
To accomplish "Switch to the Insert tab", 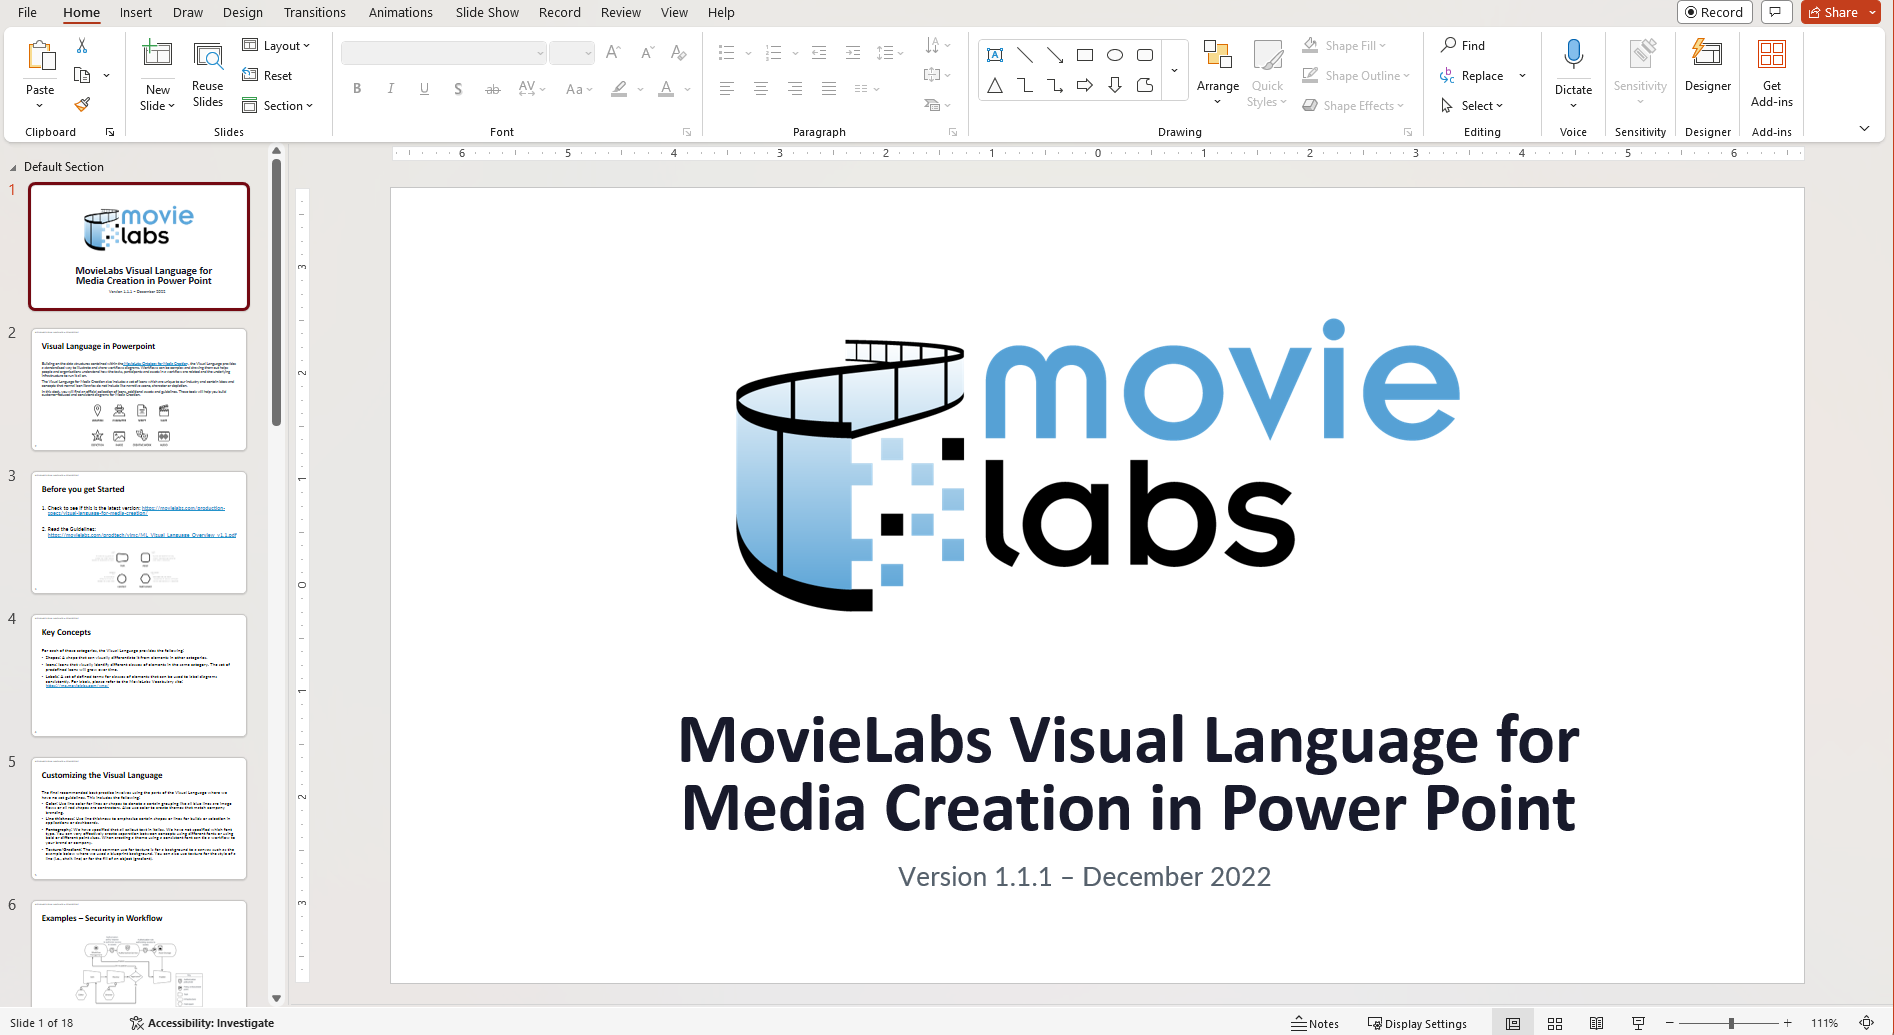I will click(x=136, y=12).
